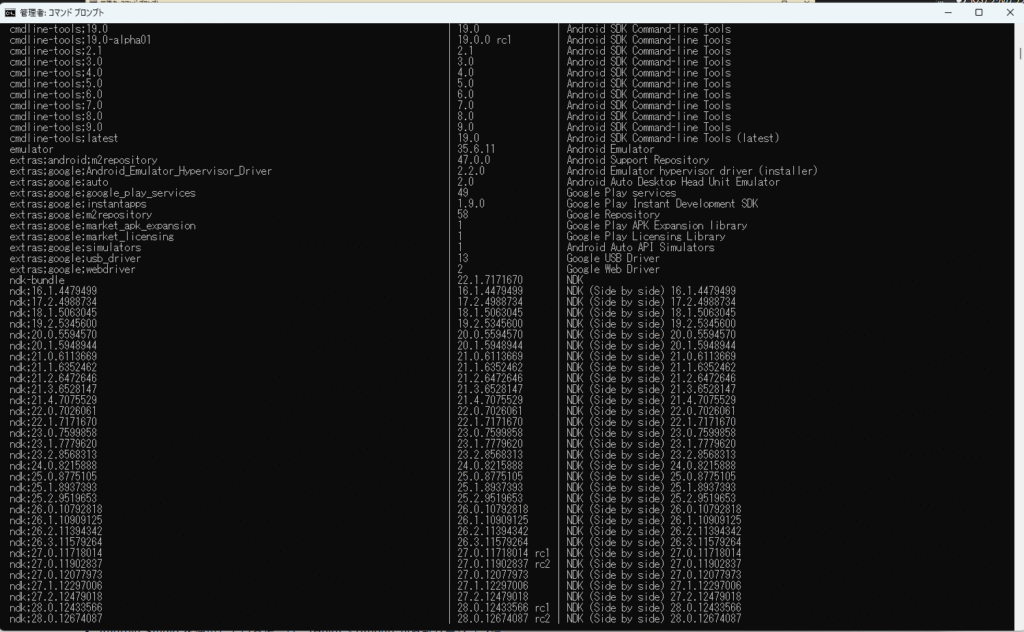Click the 'extras;google;auto' package path
Viewport: 1024px width, 632px height.
(59, 182)
